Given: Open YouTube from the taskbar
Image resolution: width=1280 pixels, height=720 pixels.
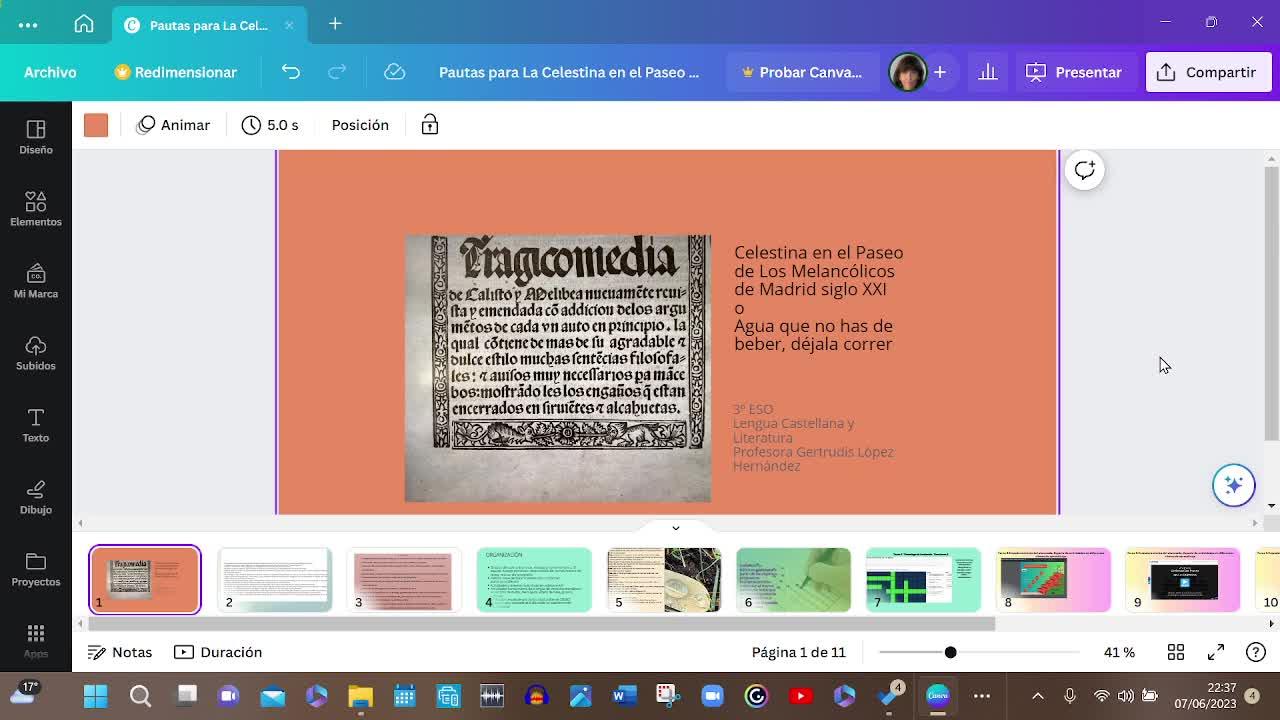Looking at the screenshot, I should pos(800,696).
